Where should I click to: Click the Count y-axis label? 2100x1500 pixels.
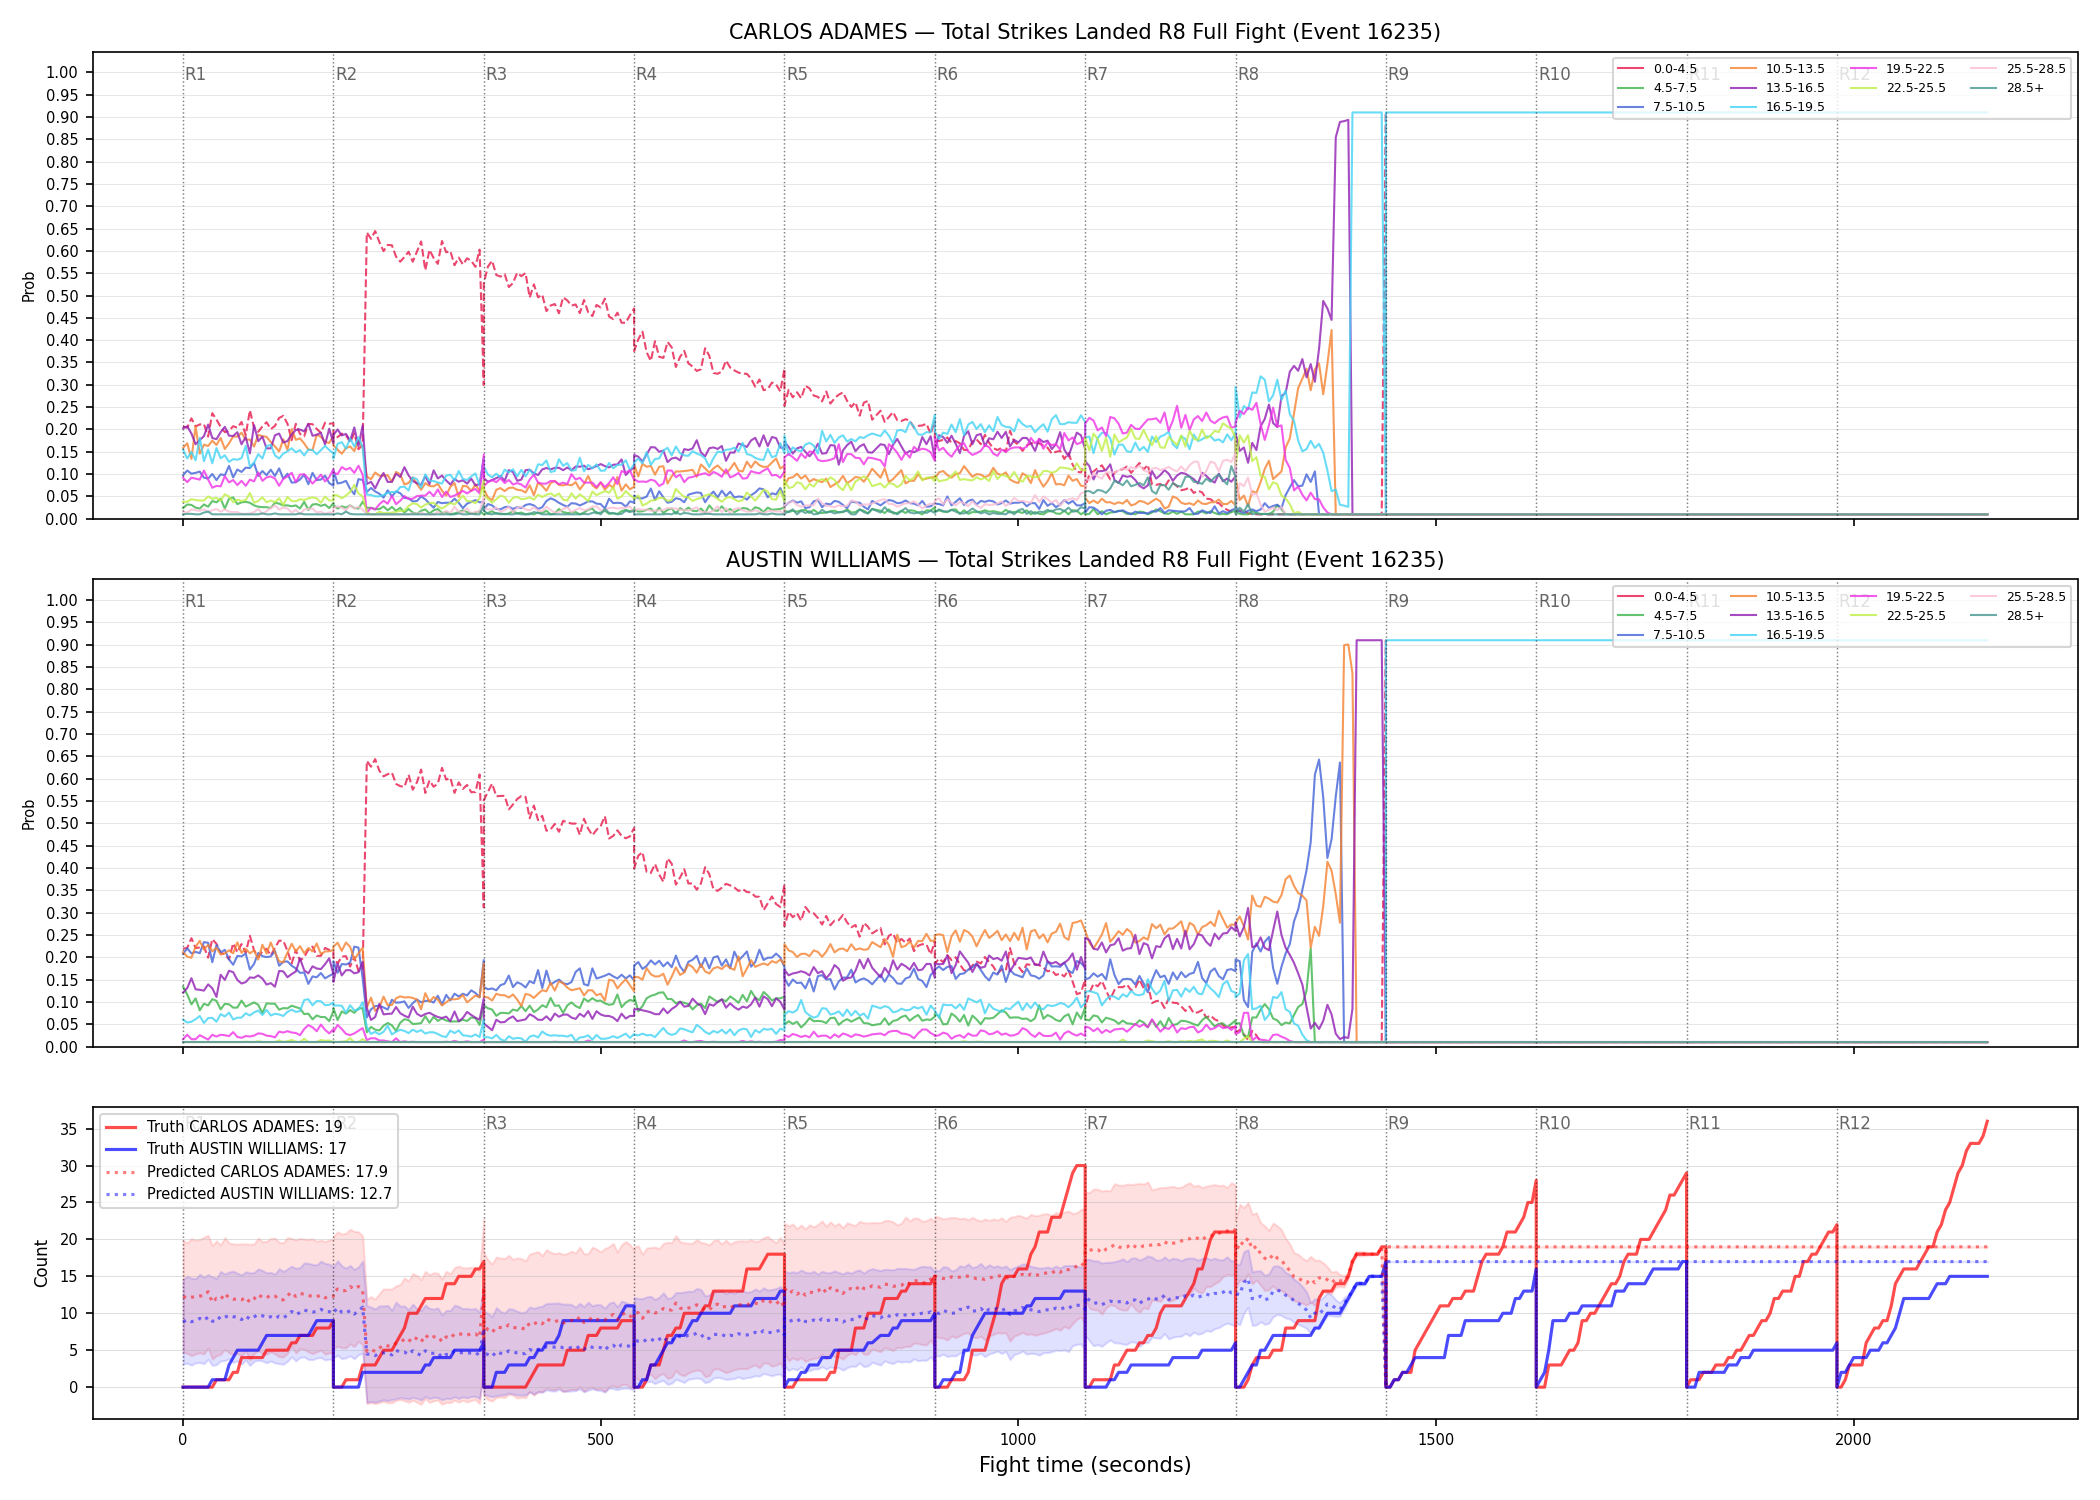(41, 1263)
